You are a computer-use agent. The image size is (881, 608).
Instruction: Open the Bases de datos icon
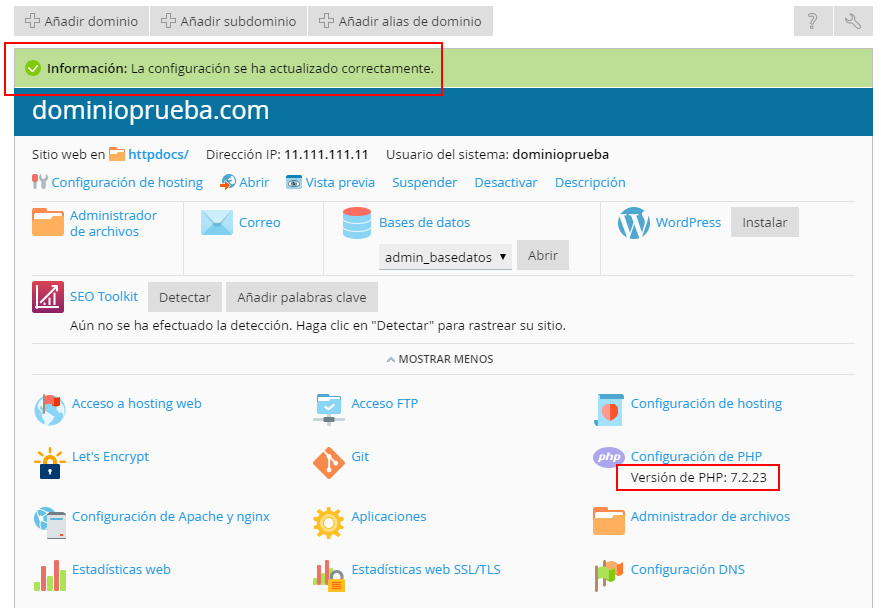(x=357, y=223)
